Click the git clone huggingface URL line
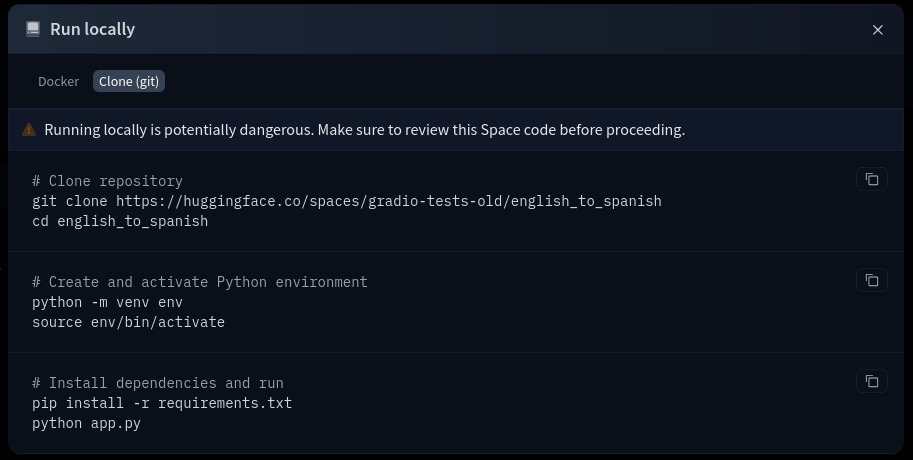The image size is (913, 460). pyautogui.click(x=346, y=201)
